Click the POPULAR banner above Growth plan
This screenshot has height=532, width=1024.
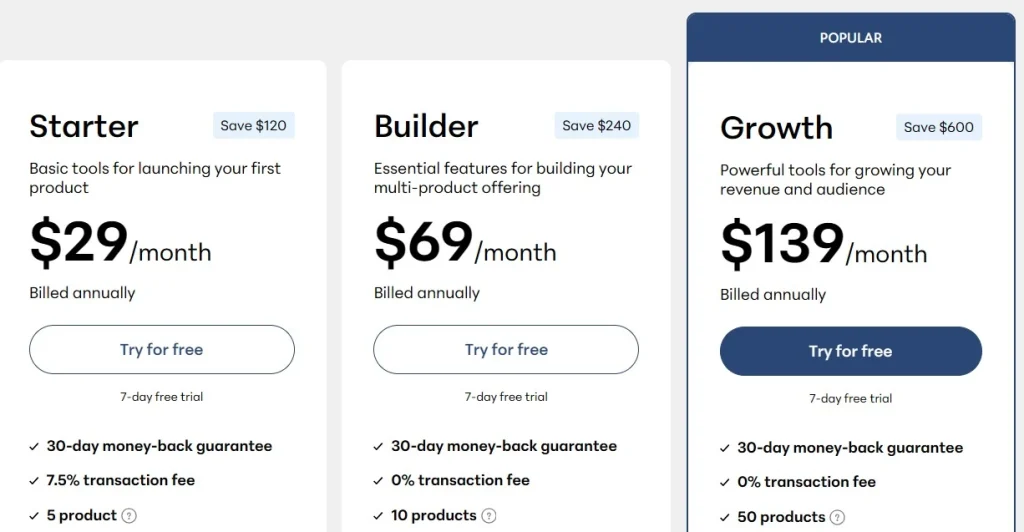coord(851,38)
